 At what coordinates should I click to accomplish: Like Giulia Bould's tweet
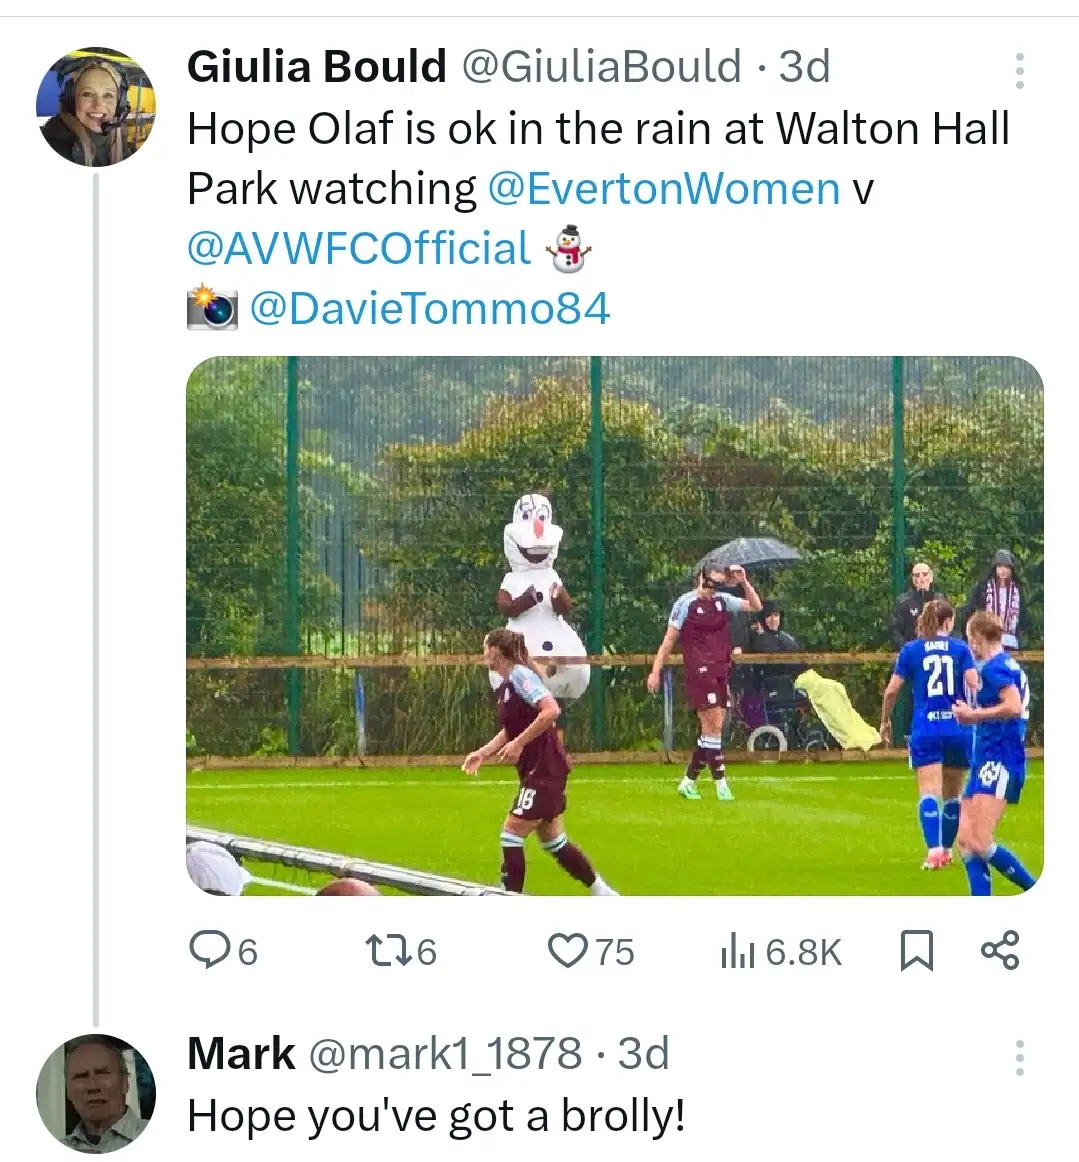568,950
